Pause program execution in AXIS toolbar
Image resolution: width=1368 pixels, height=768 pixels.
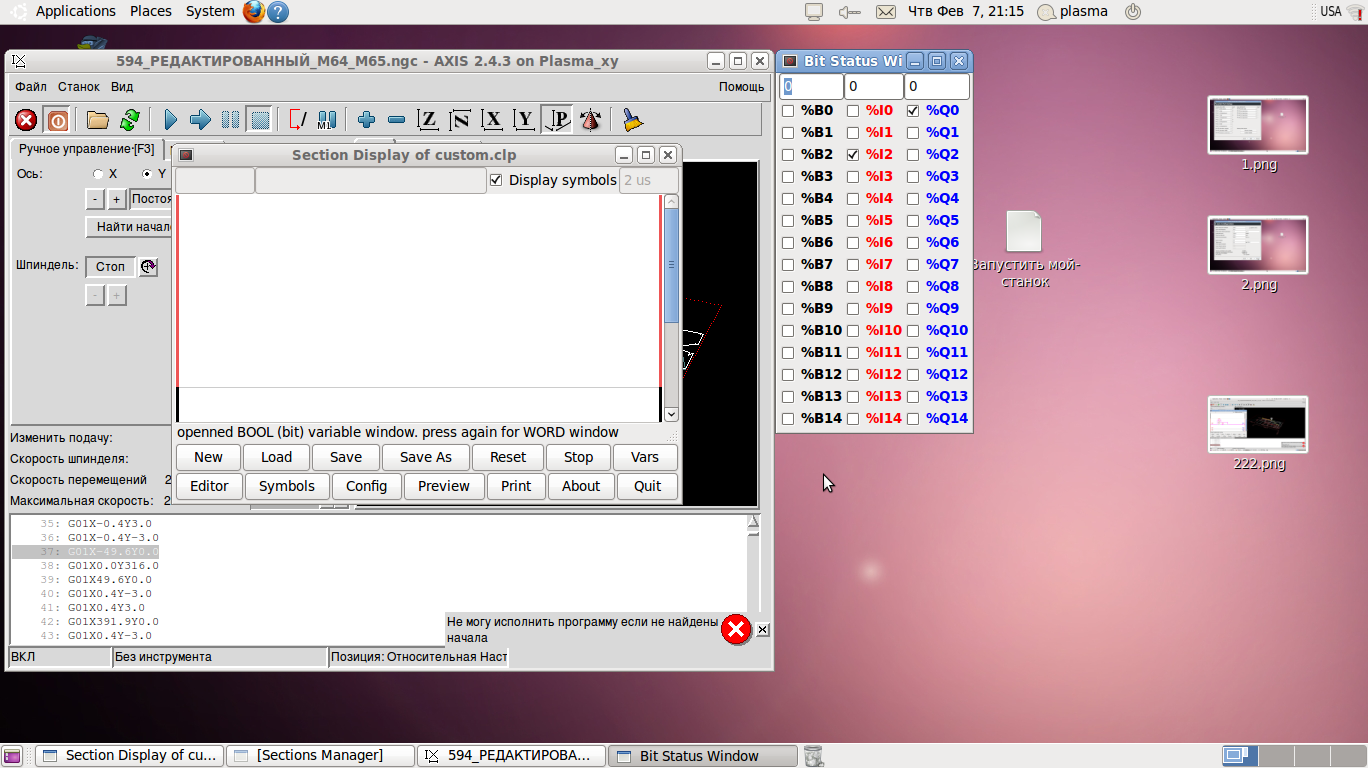tap(230, 120)
